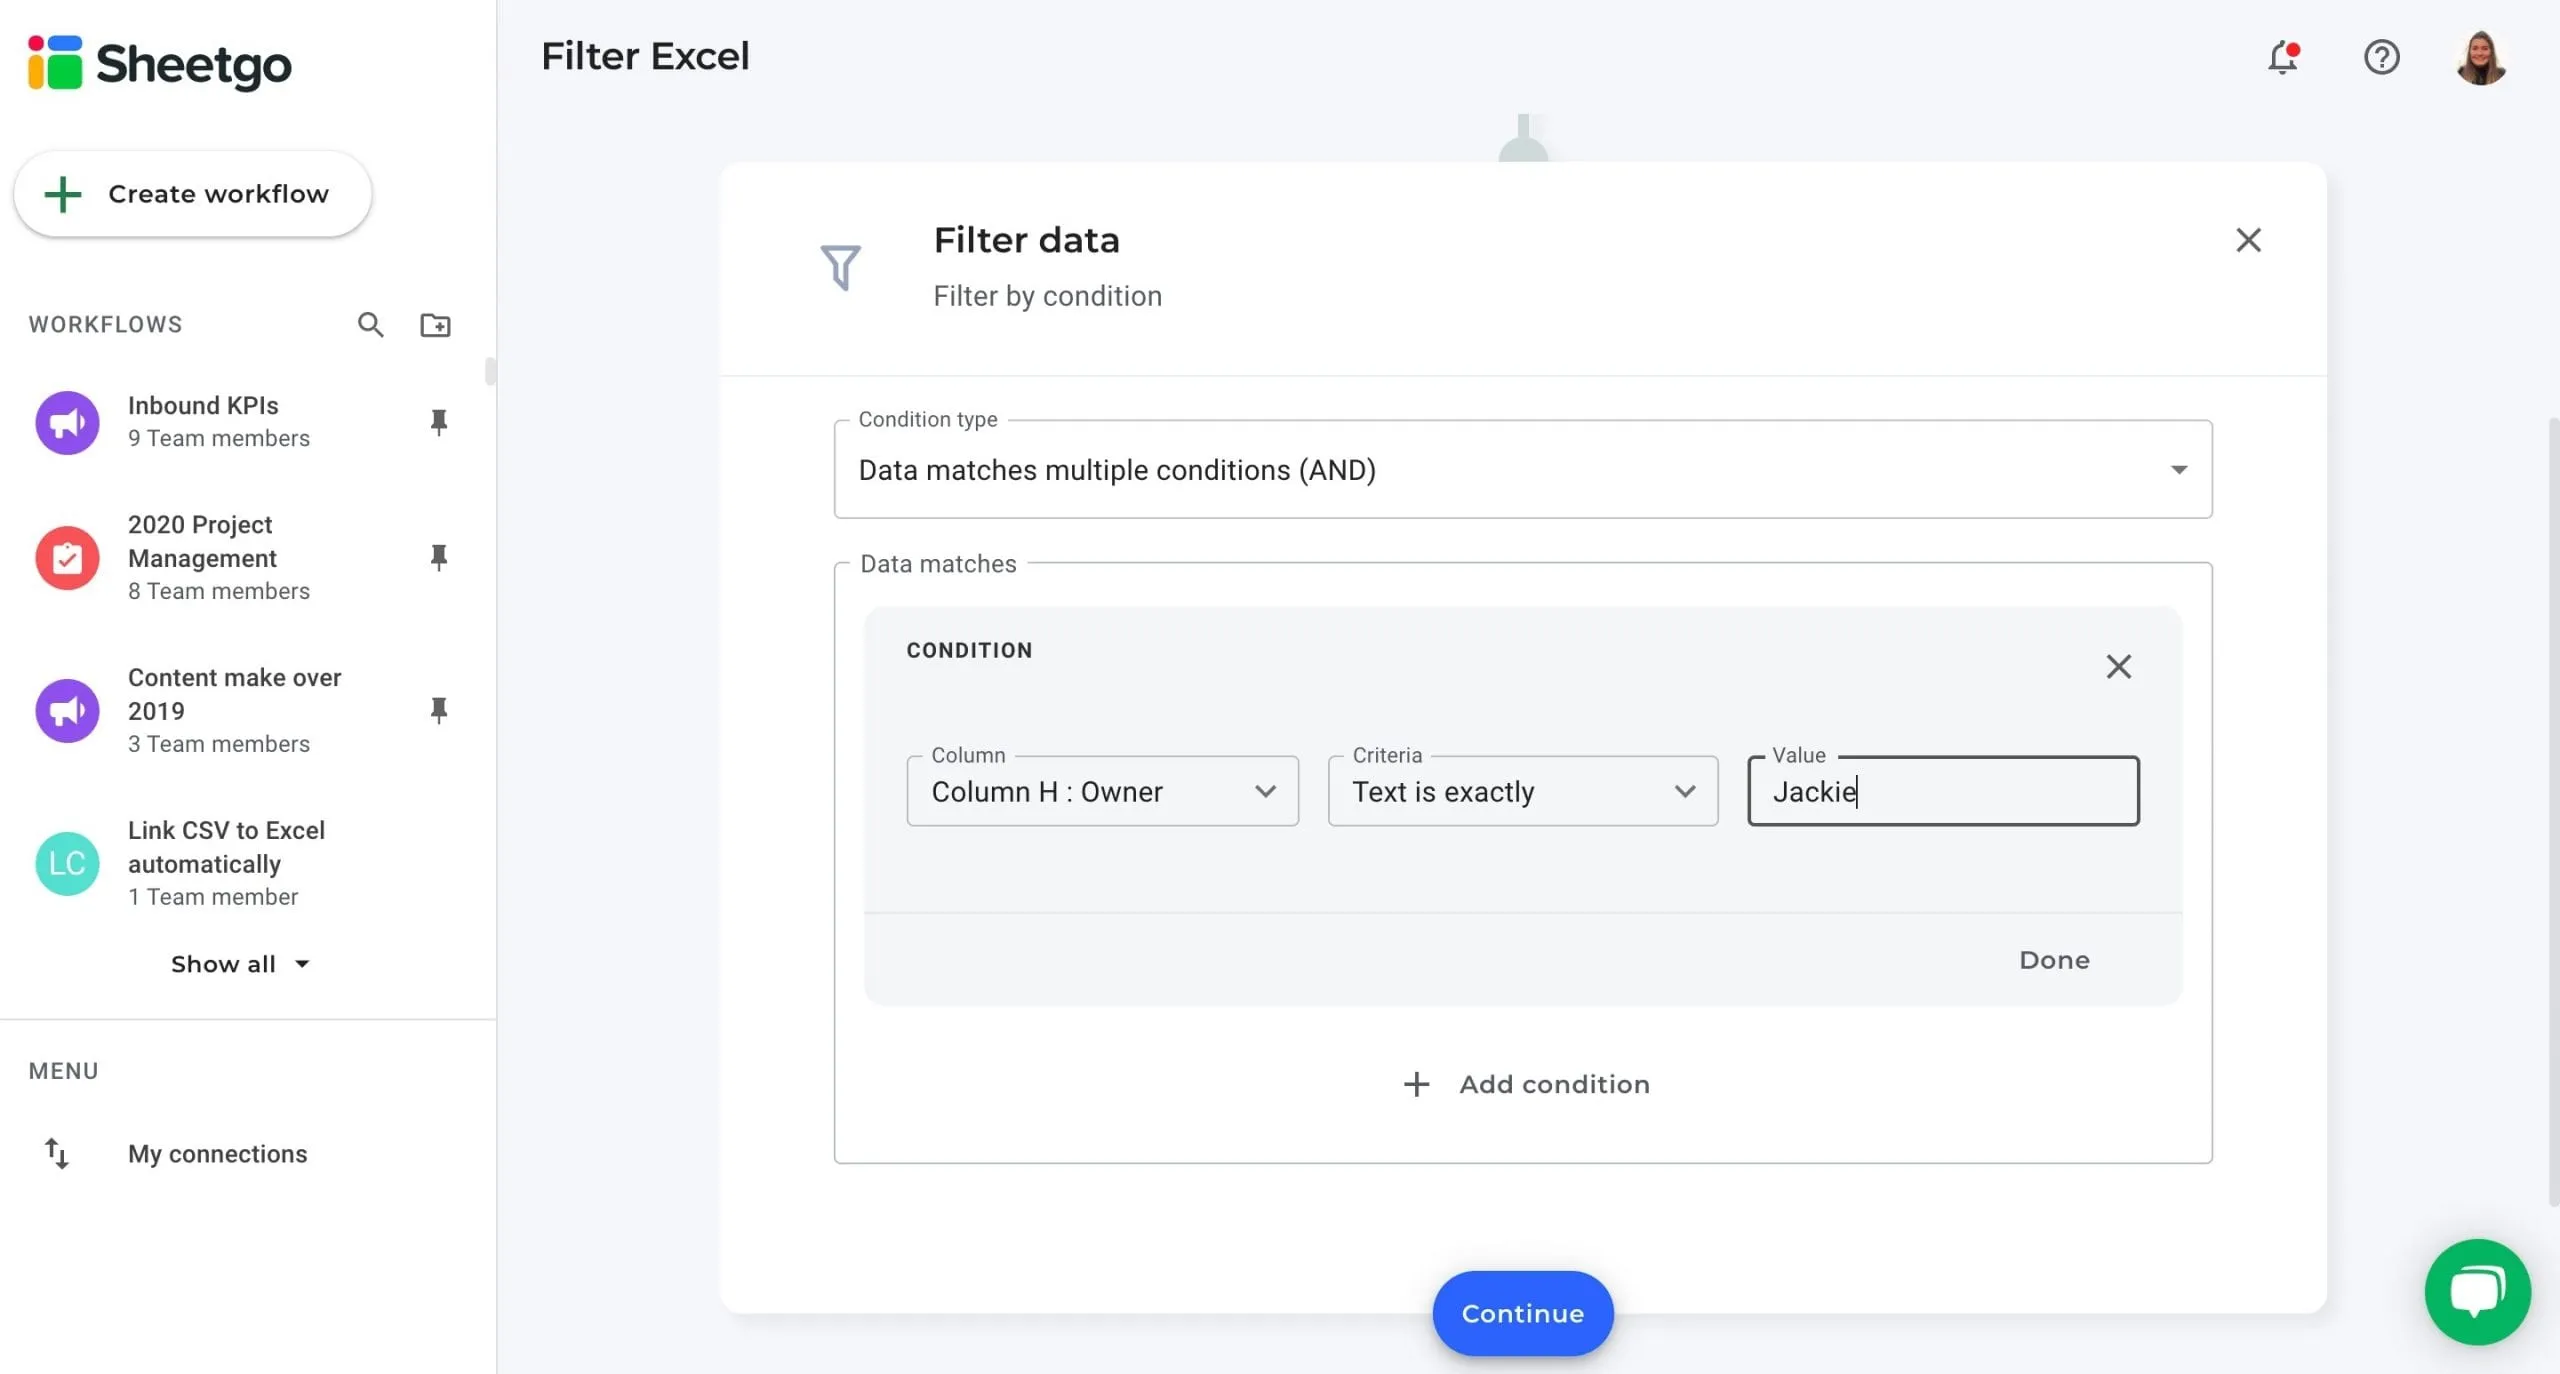The height and width of the screenshot is (1374, 2560).
Task: Click the Inbound KPIs megaphone icon
Action: pos(67,422)
